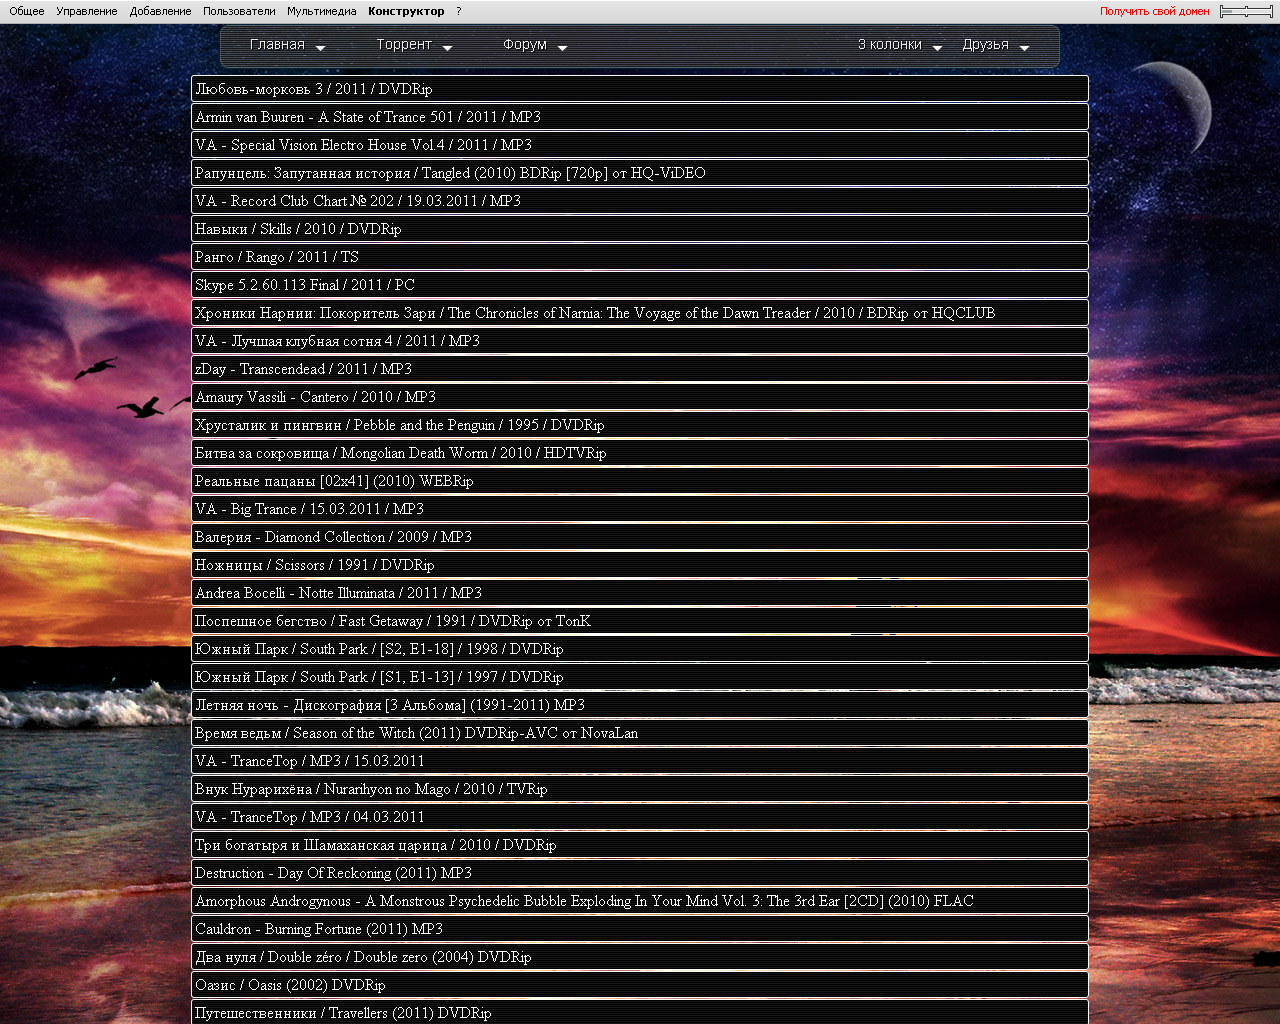
Task: Open the Общее admin menu
Action: 27,12
